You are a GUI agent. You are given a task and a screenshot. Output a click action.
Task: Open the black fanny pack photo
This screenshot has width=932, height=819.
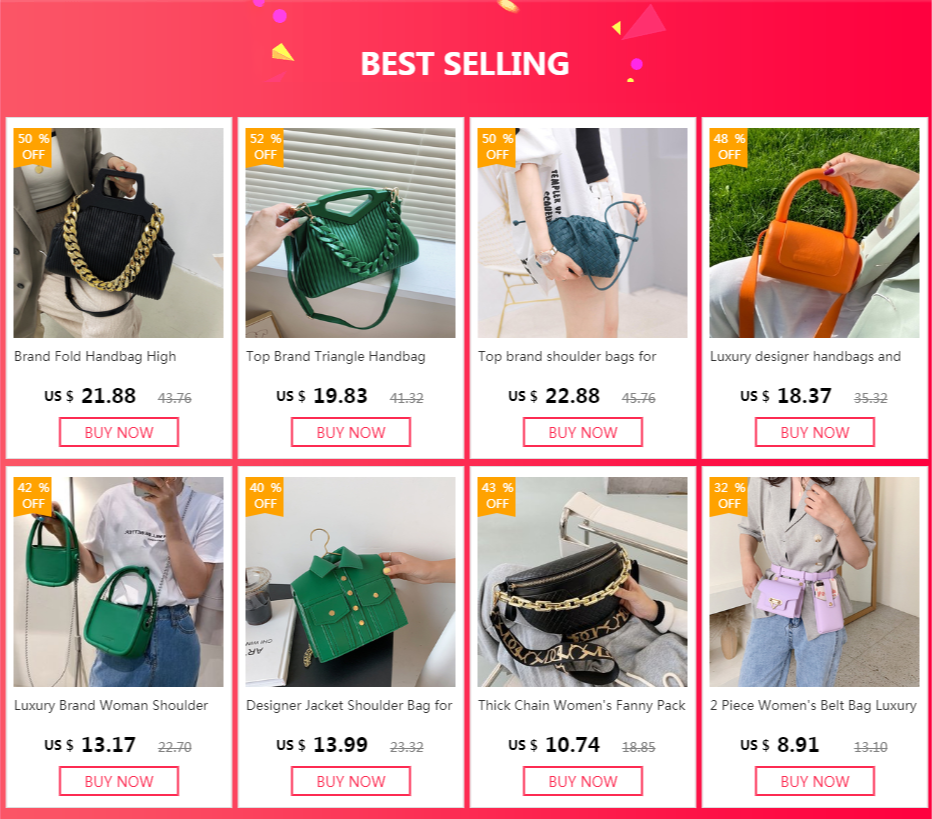tap(582, 582)
